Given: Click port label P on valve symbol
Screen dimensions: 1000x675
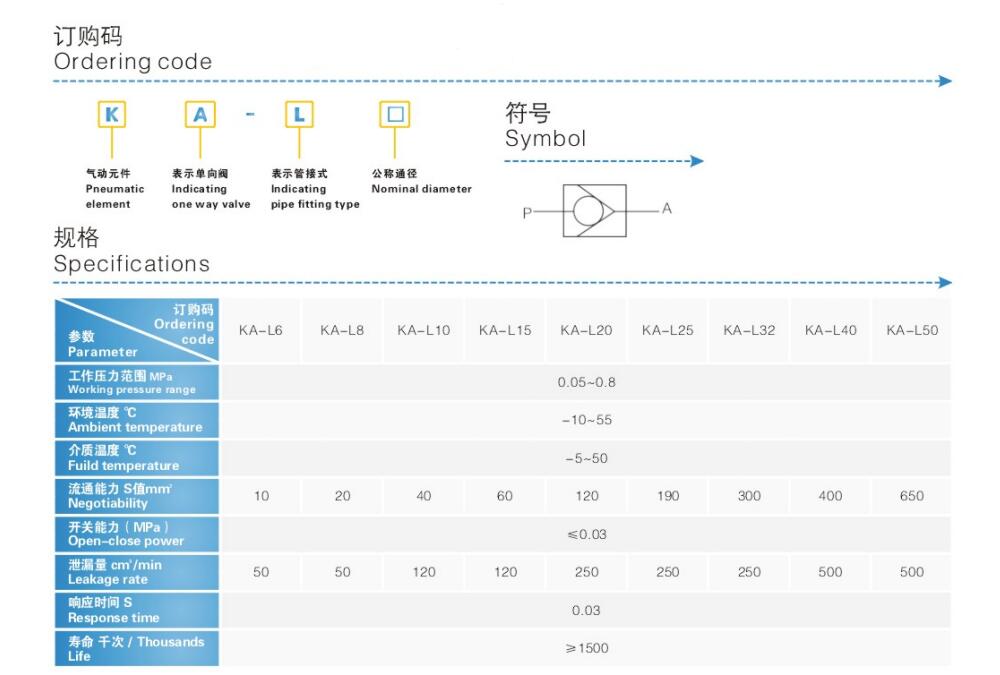Looking at the screenshot, I should [527, 212].
